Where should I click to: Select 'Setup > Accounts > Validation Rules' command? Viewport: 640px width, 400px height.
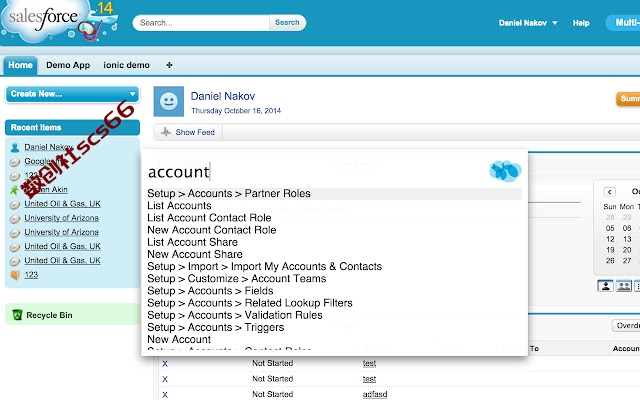235,315
